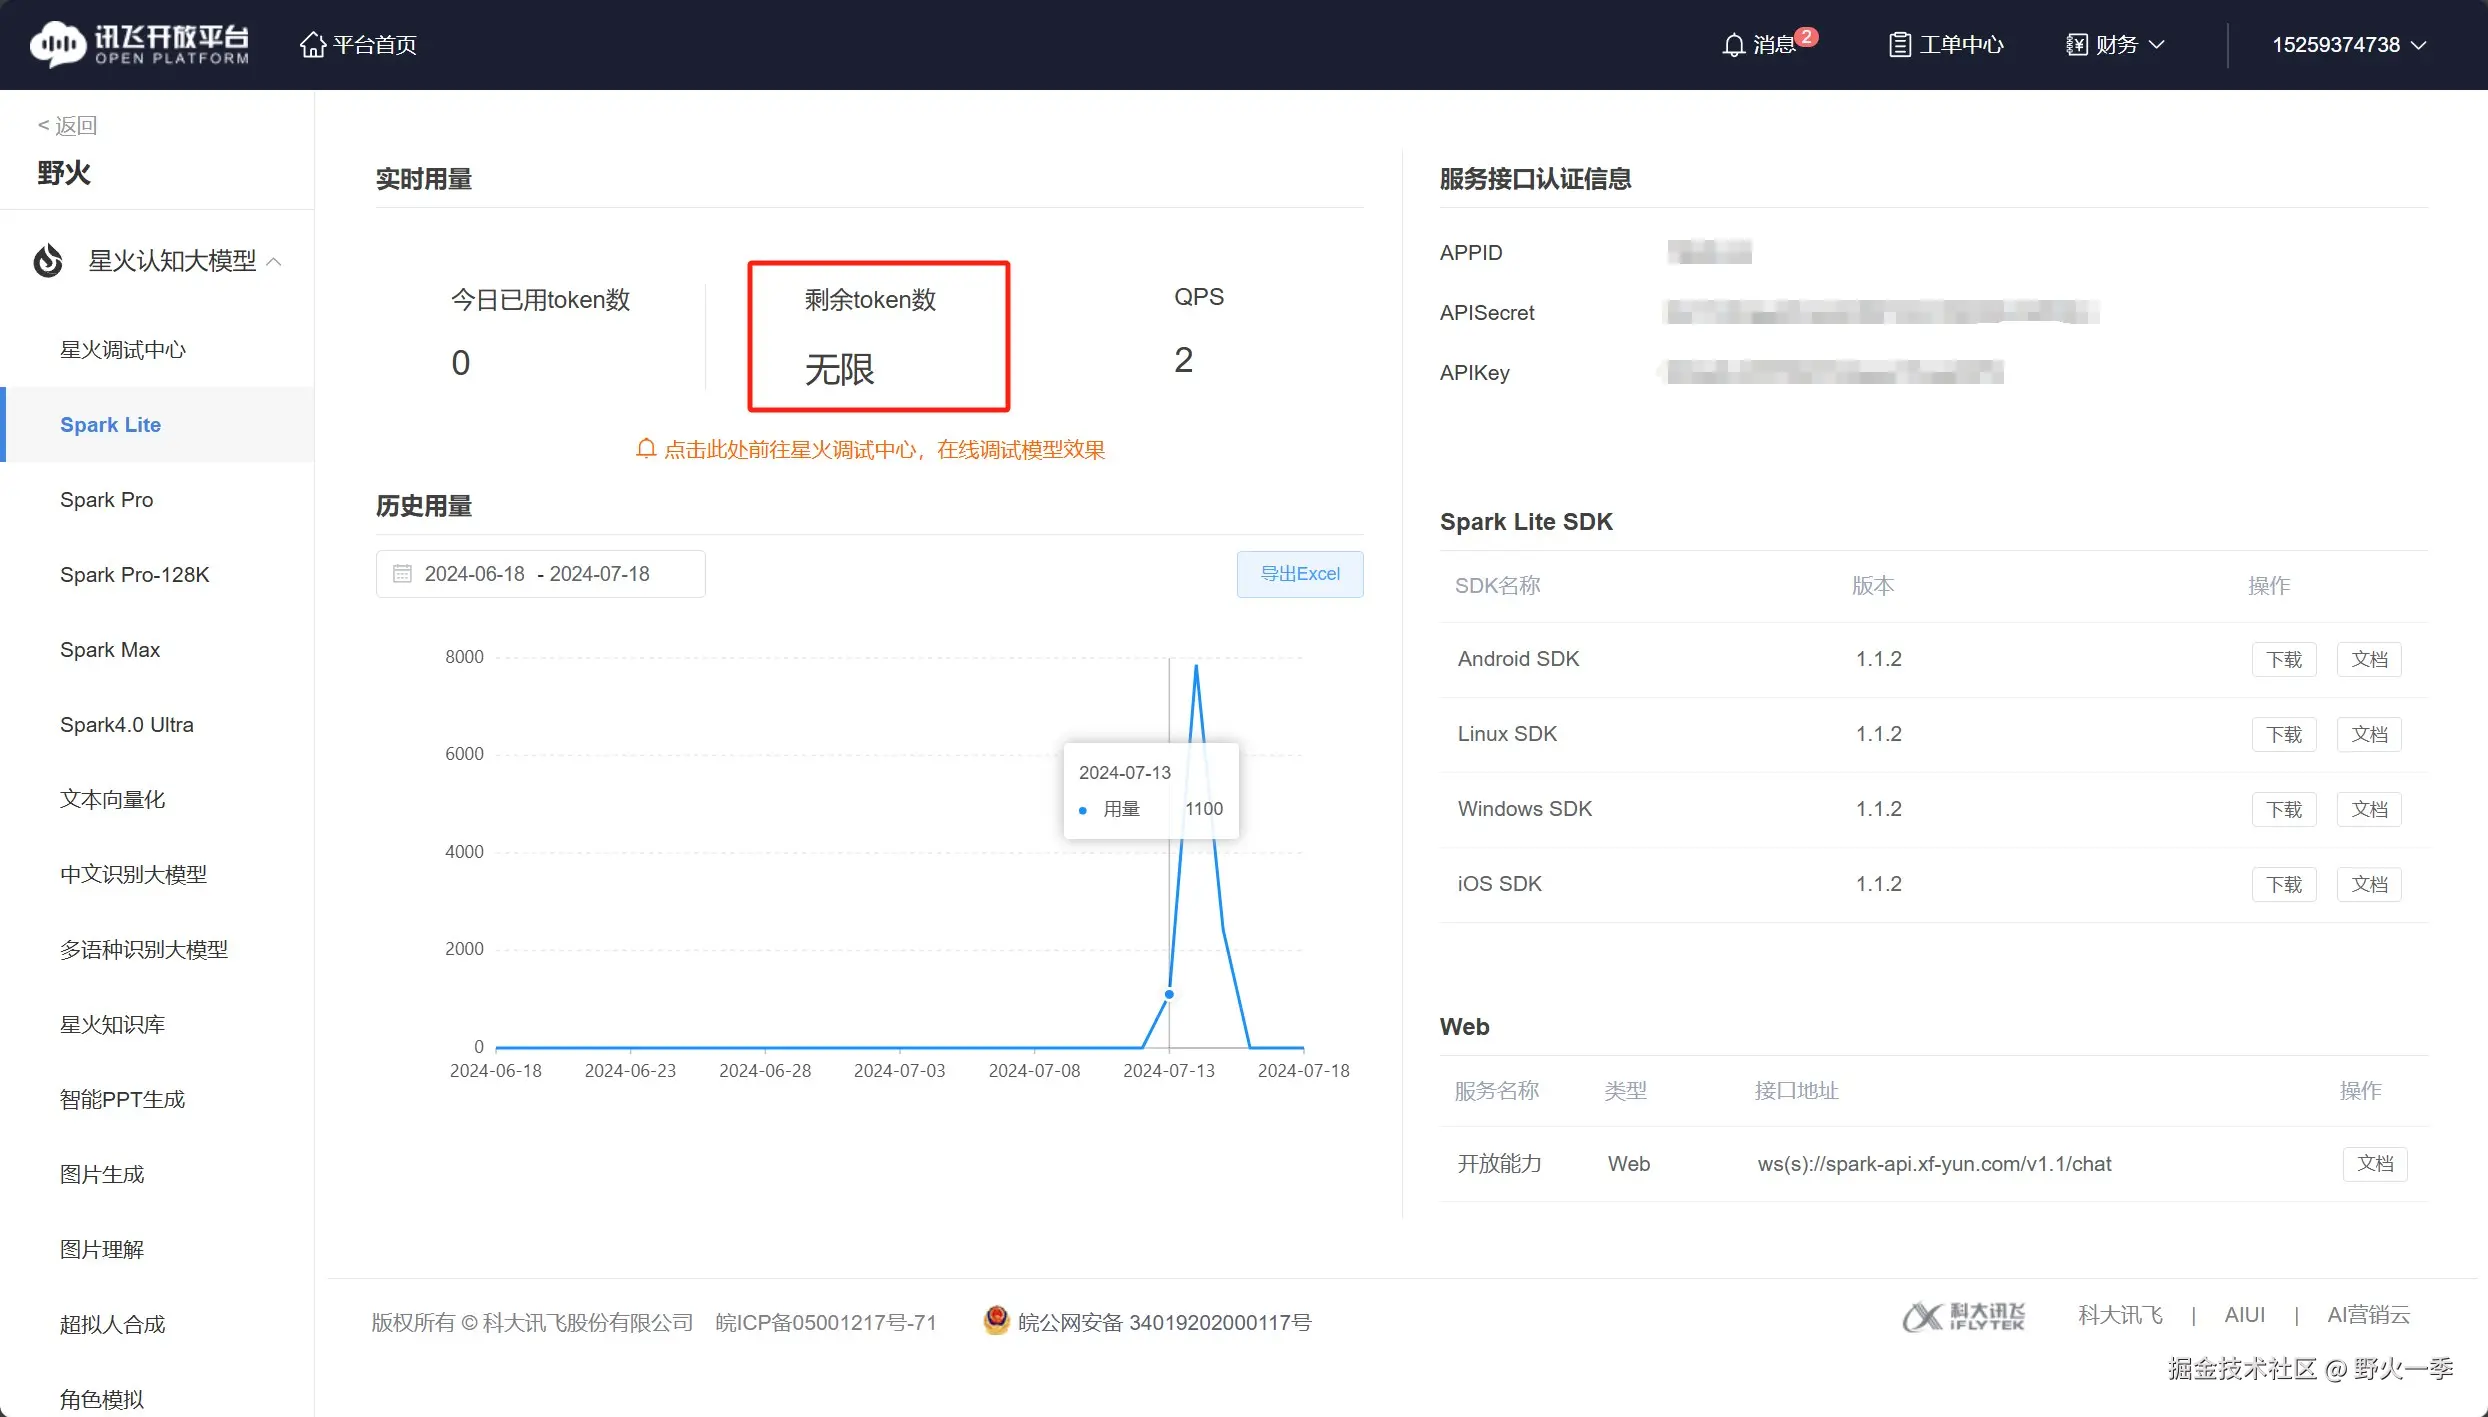Image resolution: width=2488 pixels, height=1417 pixels.
Task: Visit the 科大讯飞 footer link
Action: (x=2120, y=1315)
